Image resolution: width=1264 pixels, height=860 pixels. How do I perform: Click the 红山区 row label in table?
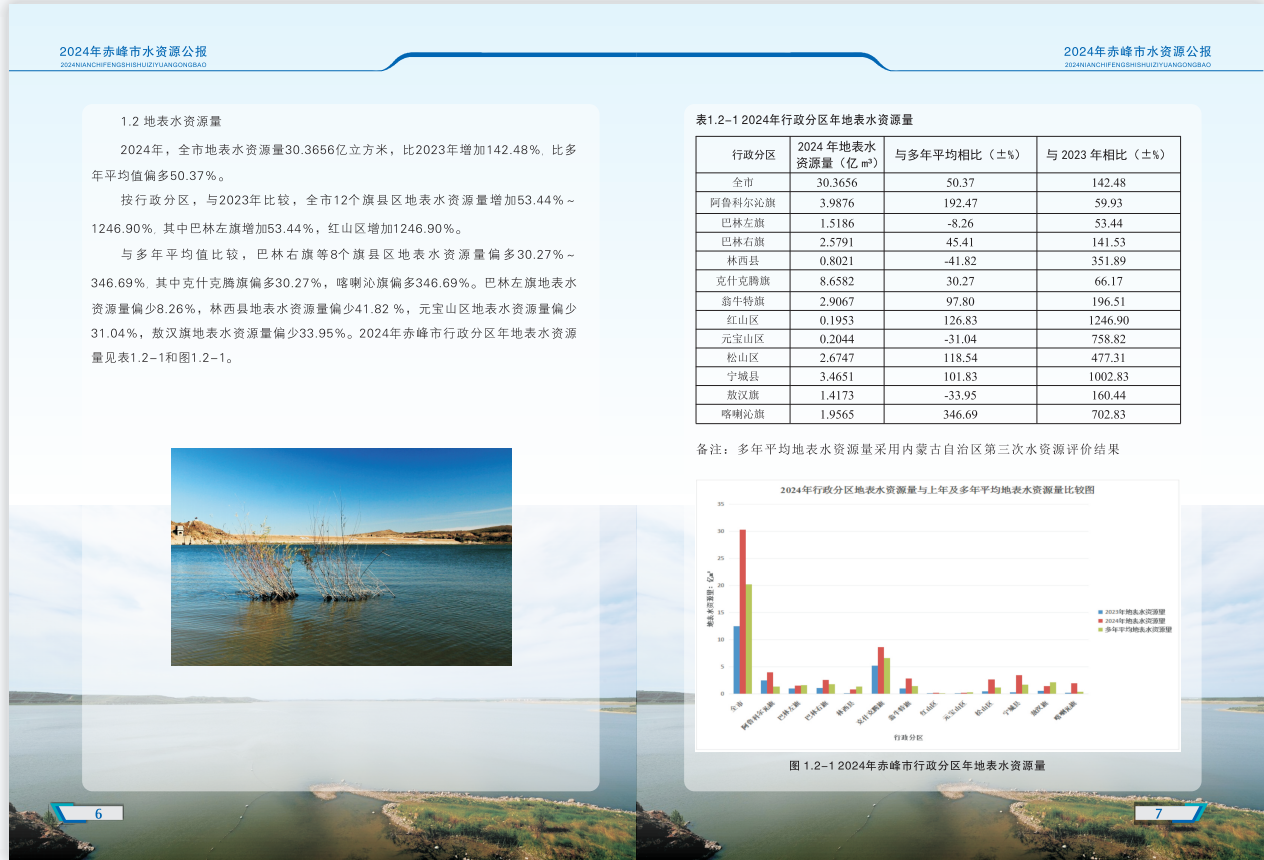[742, 320]
